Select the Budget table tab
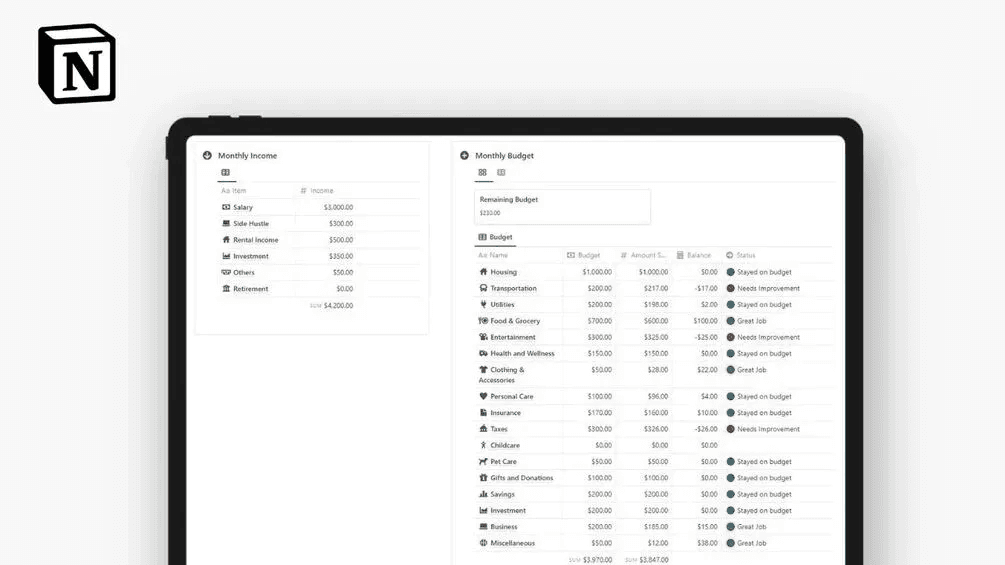 coord(495,237)
